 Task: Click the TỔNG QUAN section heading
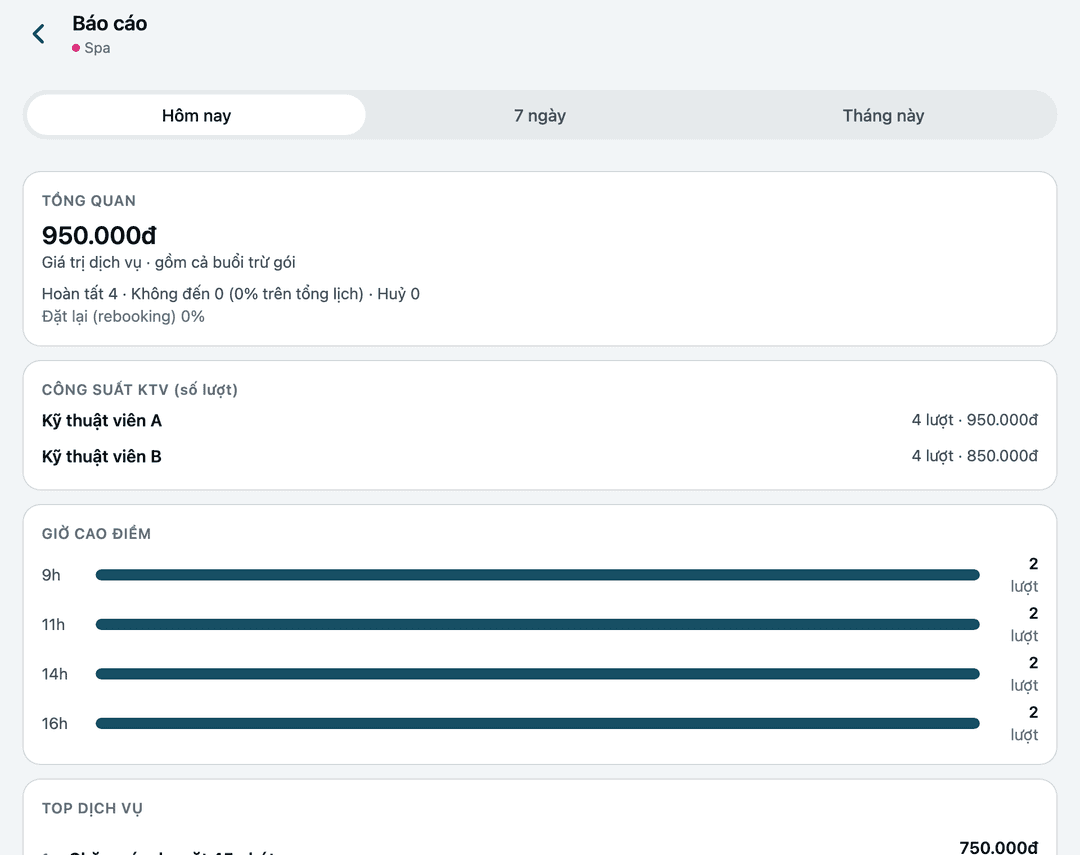(x=89, y=200)
